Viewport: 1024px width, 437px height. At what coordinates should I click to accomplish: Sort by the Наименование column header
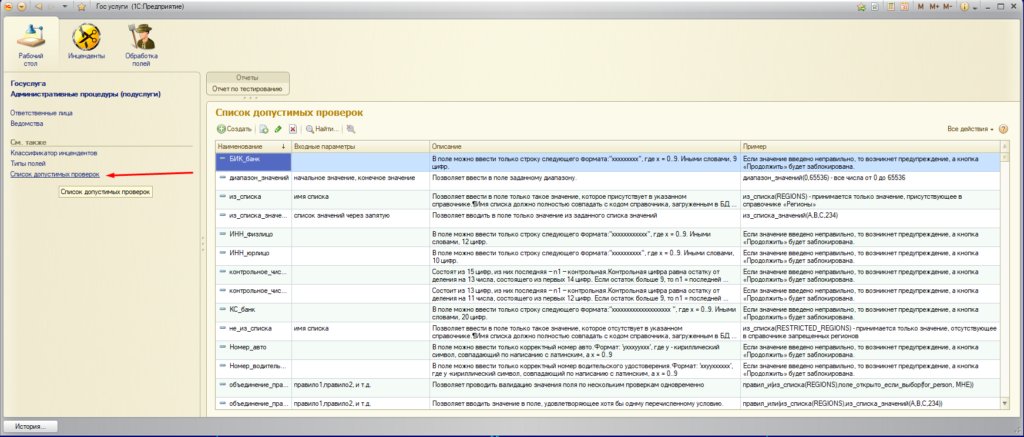253,146
